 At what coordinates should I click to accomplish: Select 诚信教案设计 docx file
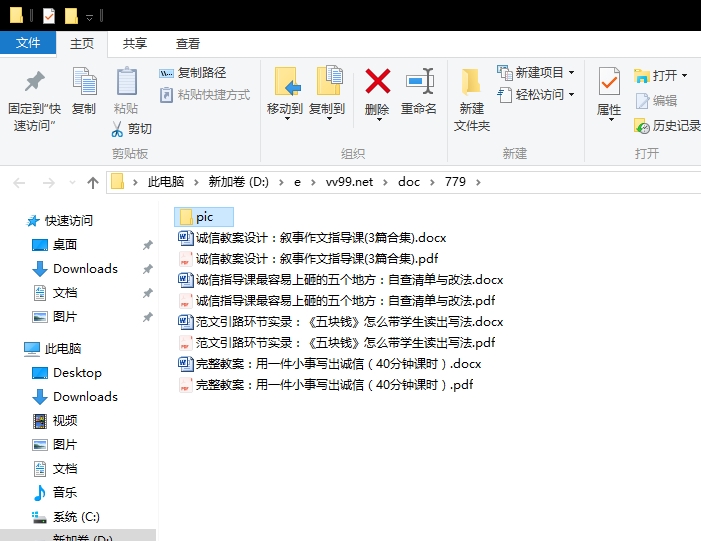point(312,238)
